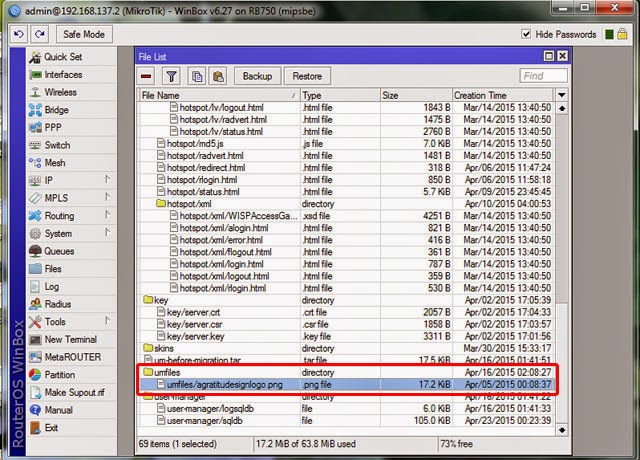Sort by File Name column header
640x460 pixels.
pyautogui.click(x=219, y=96)
